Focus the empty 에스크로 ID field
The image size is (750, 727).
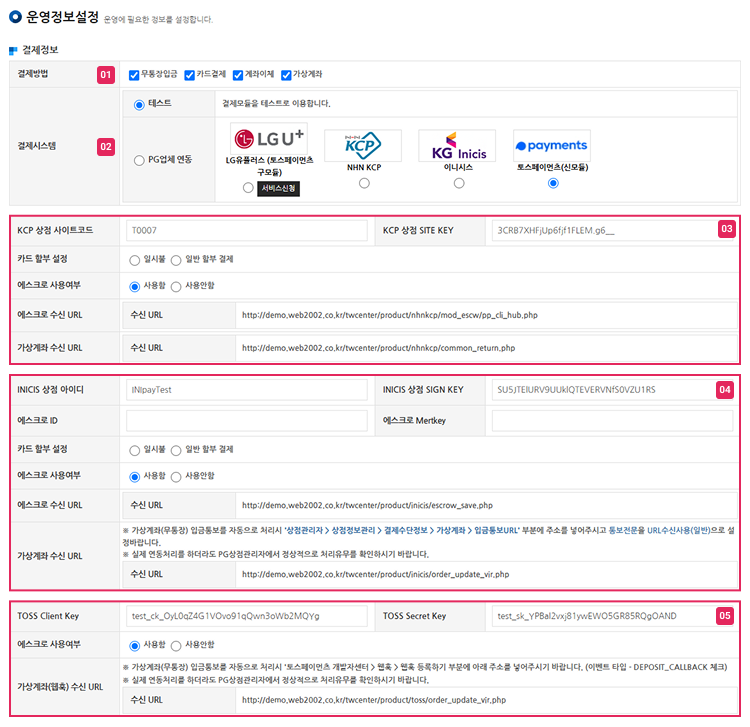[x=247, y=420]
